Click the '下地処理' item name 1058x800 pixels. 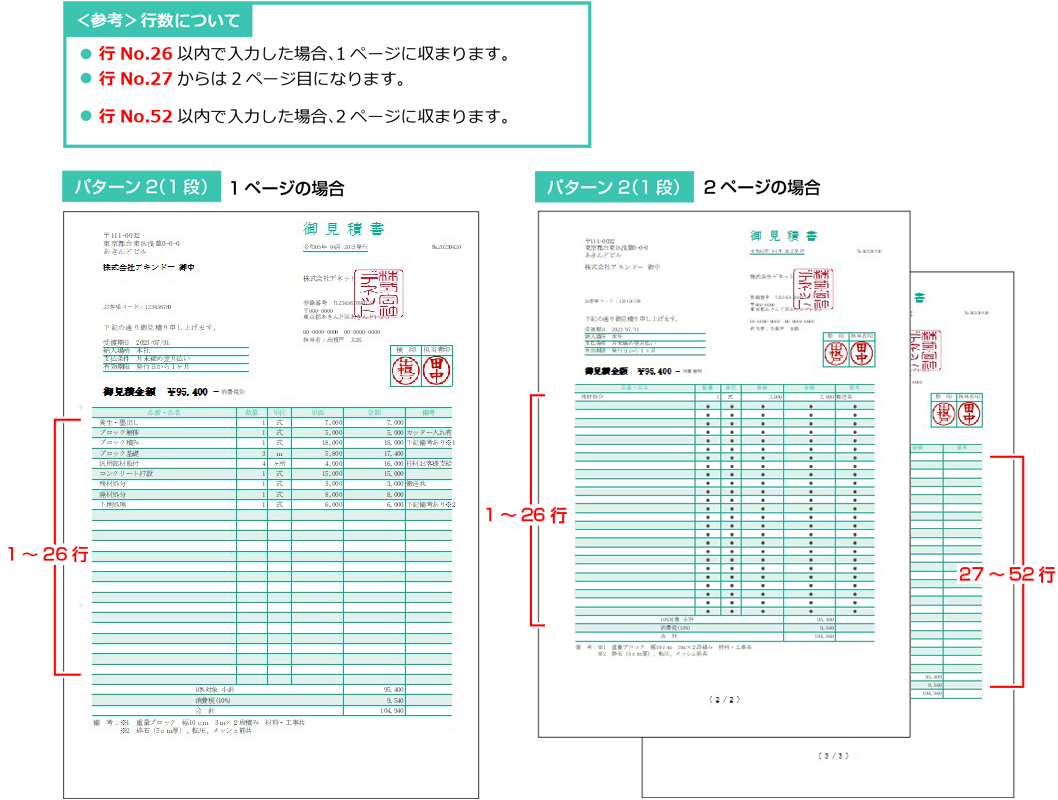coord(112,505)
